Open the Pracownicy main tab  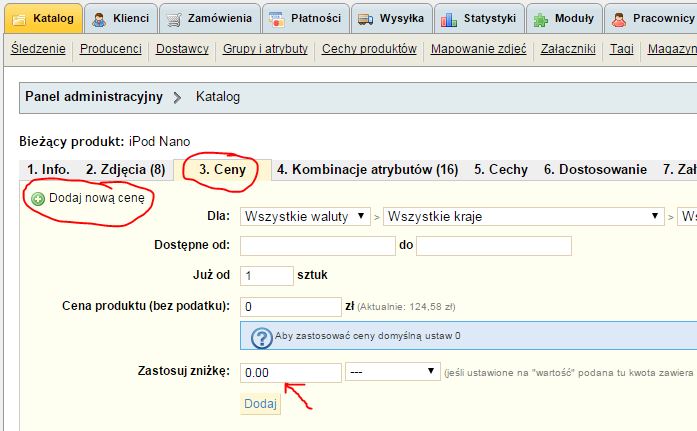click(x=651, y=18)
